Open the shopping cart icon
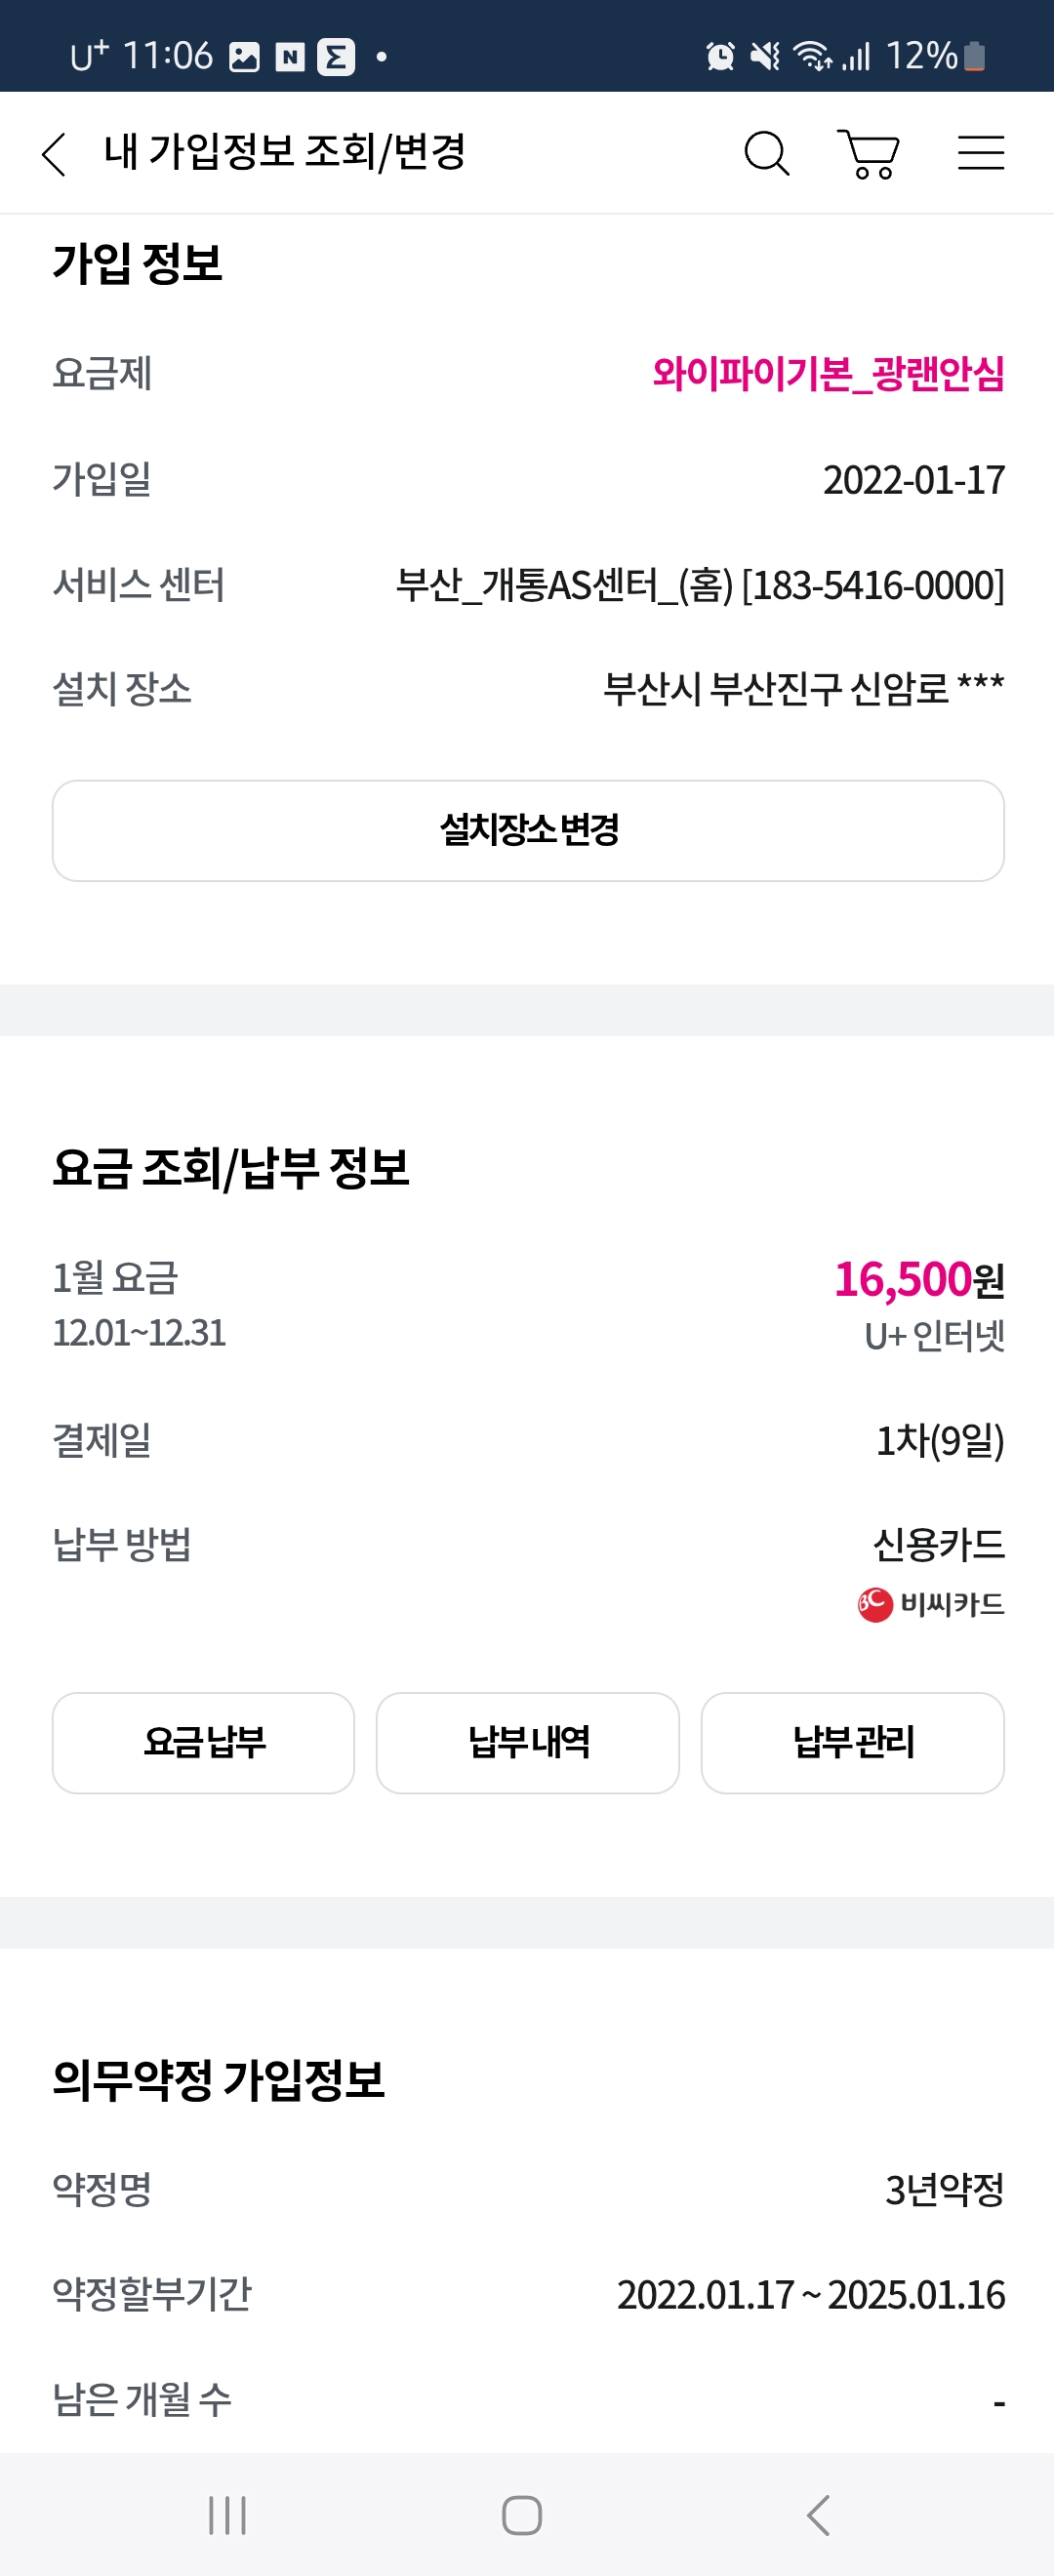Image resolution: width=1054 pixels, height=2576 pixels. click(868, 154)
